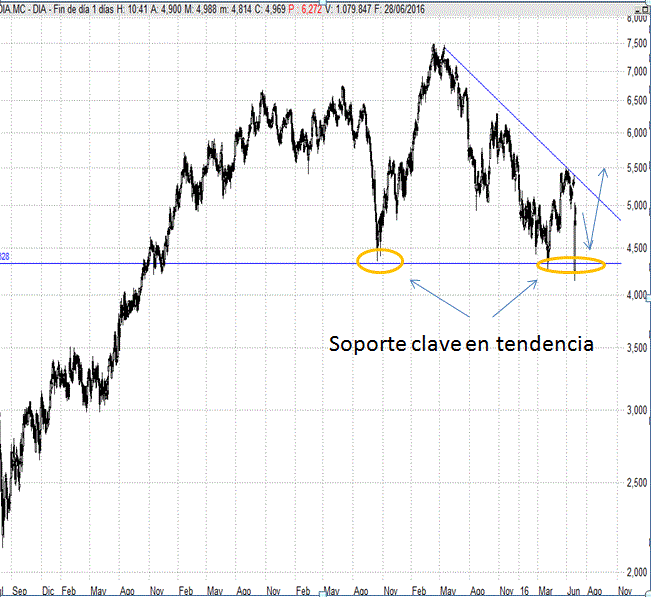Screen dimensions: 651x597
Task: Click the 4,000 price axis label
Action: (x=636, y=296)
